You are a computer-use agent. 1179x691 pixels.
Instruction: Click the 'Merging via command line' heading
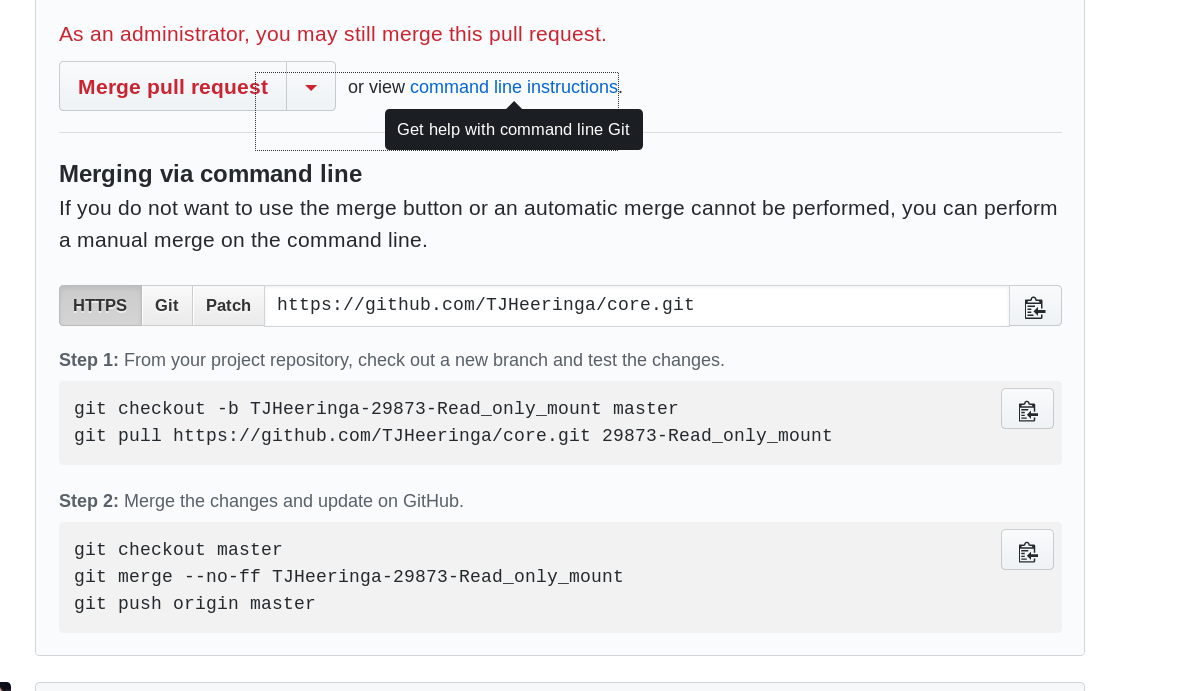pos(210,174)
